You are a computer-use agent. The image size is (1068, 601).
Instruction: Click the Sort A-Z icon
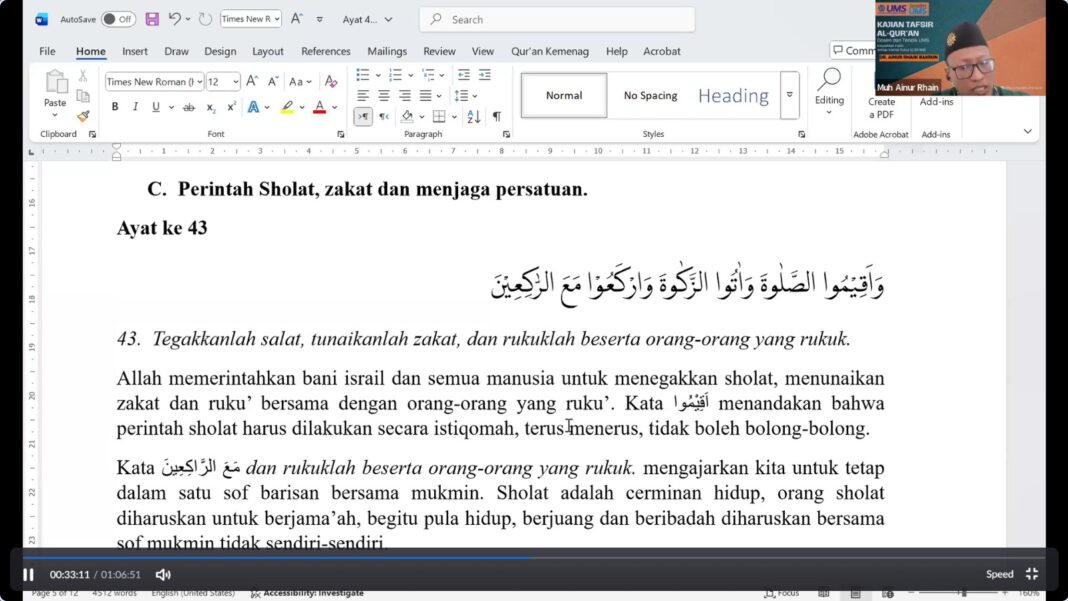point(474,117)
